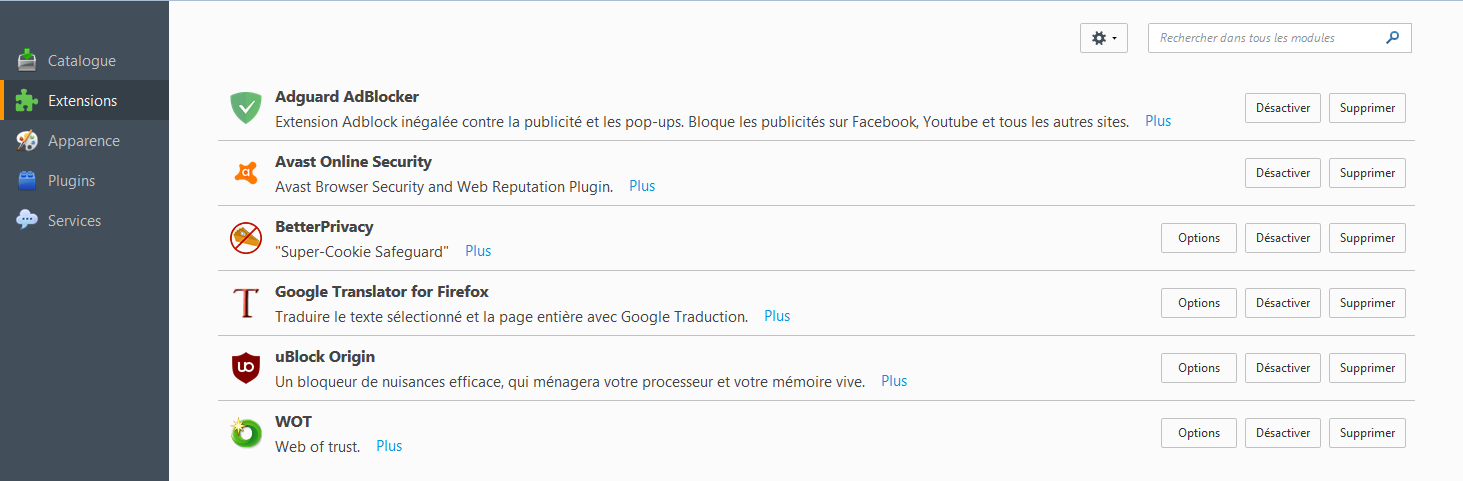Click the magnifier icon in the search box
The width and height of the screenshot is (1463, 481).
click(x=1392, y=38)
